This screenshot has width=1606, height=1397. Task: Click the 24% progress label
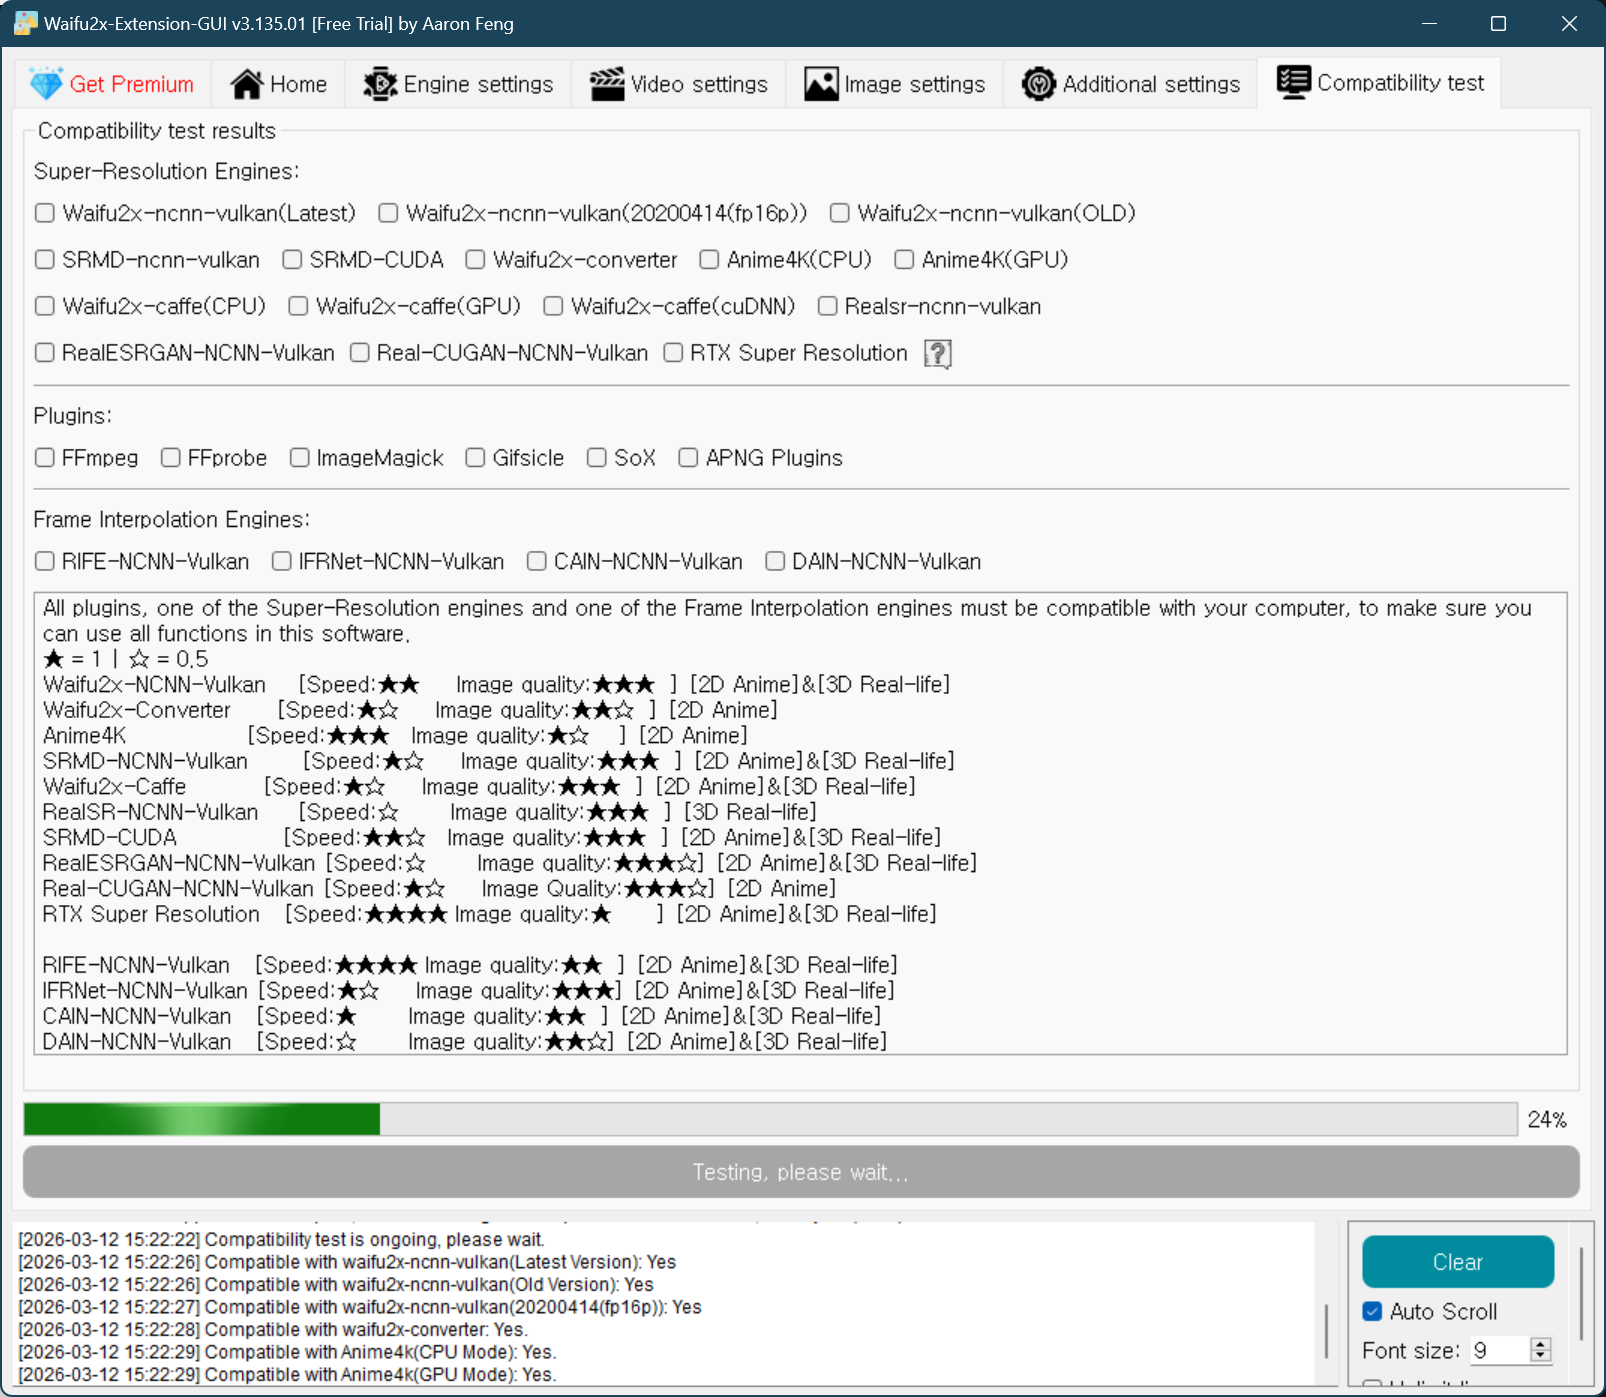click(x=1547, y=1120)
